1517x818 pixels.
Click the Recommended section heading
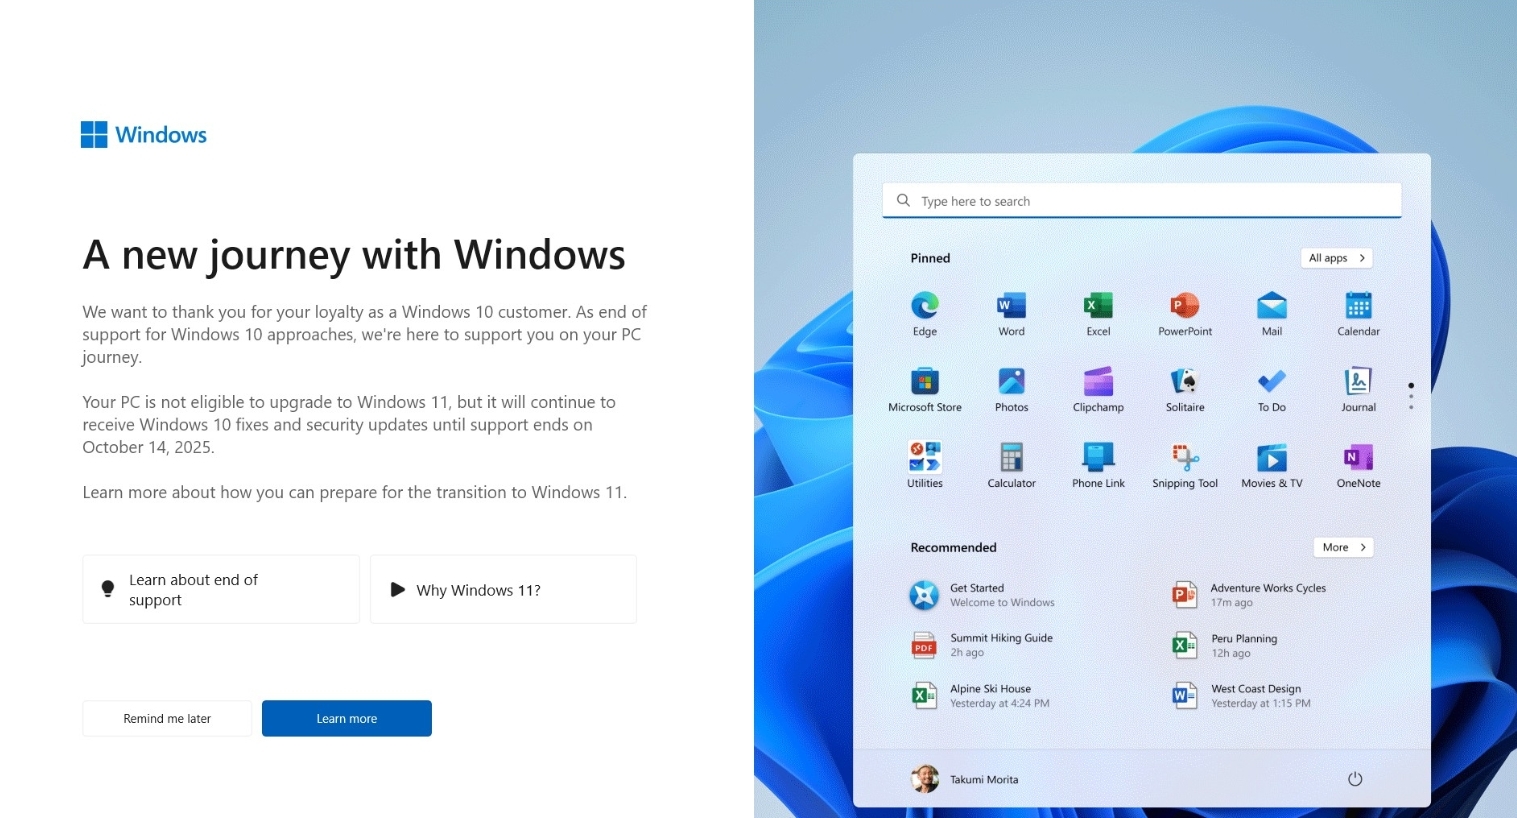(x=953, y=547)
